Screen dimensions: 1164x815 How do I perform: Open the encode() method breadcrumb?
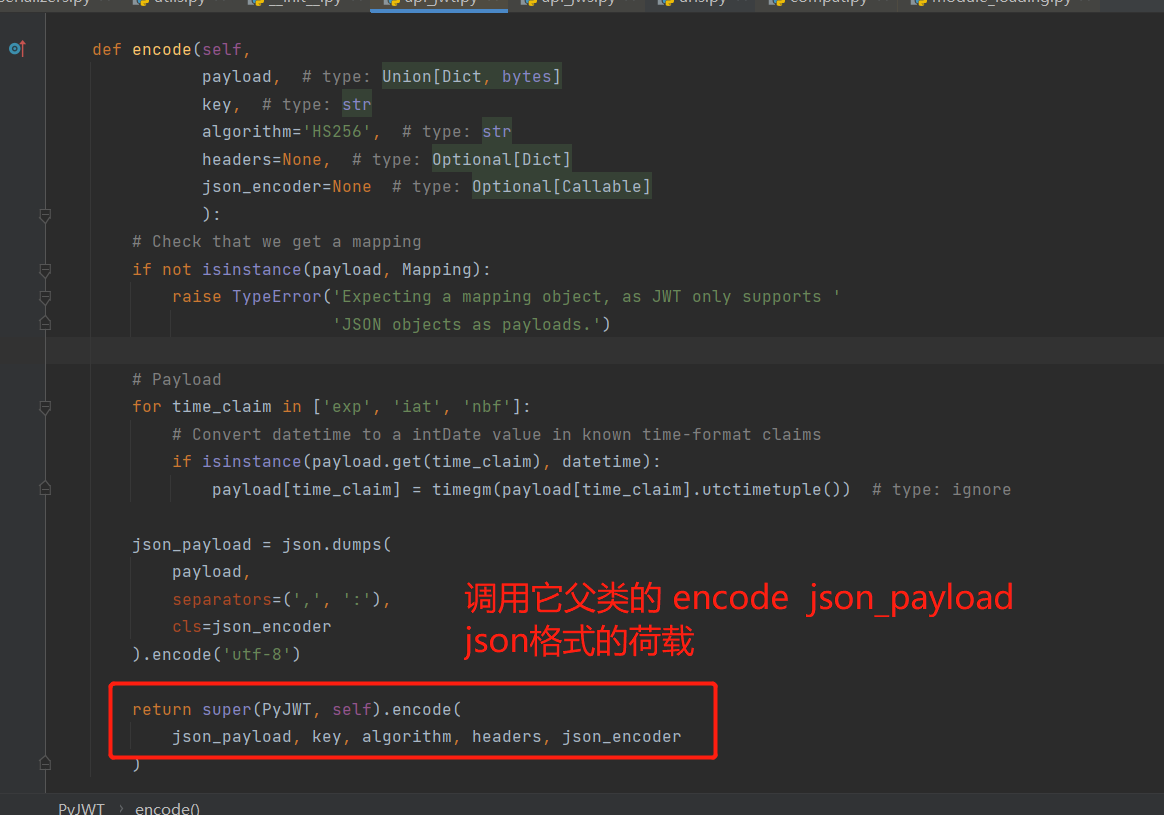pos(167,808)
